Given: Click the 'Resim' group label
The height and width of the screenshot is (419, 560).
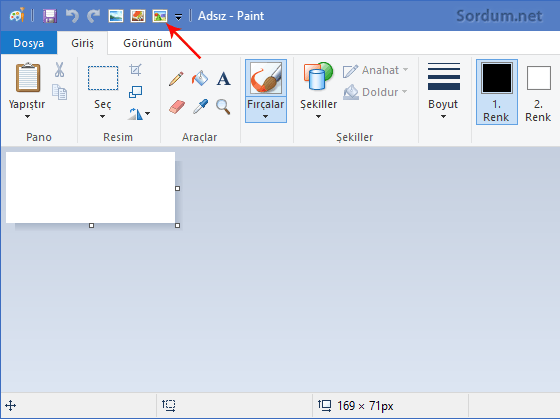Looking at the screenshot, I should point(118,137).
